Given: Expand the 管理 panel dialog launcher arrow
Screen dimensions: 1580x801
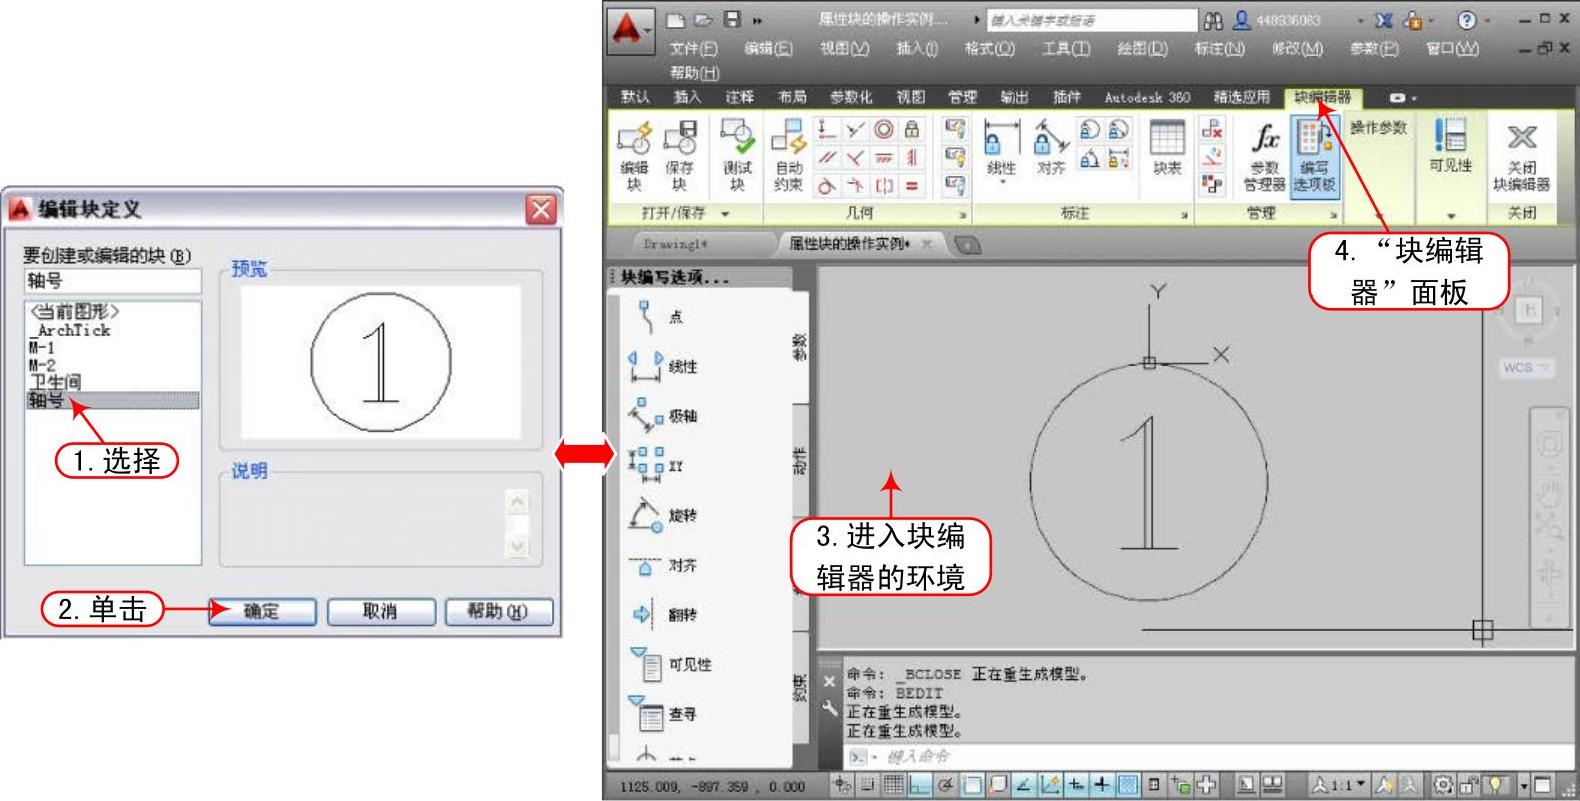Looking at the screenshot, I should coord(1334,215).
